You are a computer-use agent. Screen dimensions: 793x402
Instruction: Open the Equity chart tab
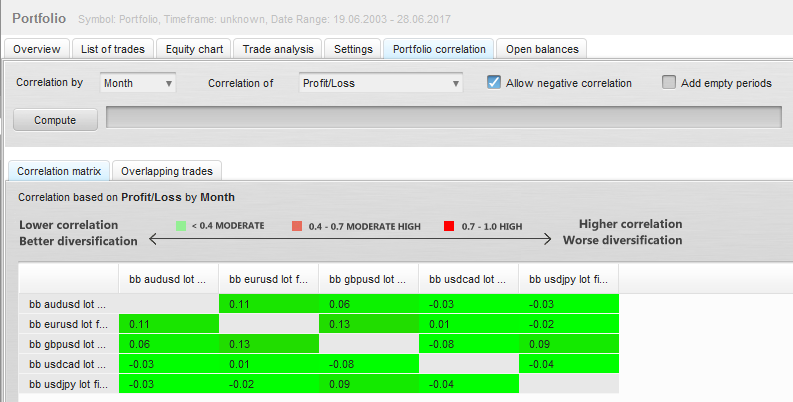click(x=194, y=48)
